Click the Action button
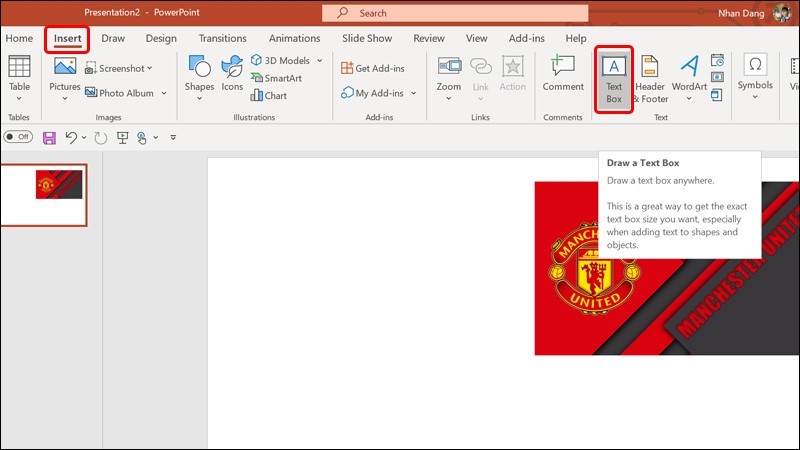 click(513, 73)
